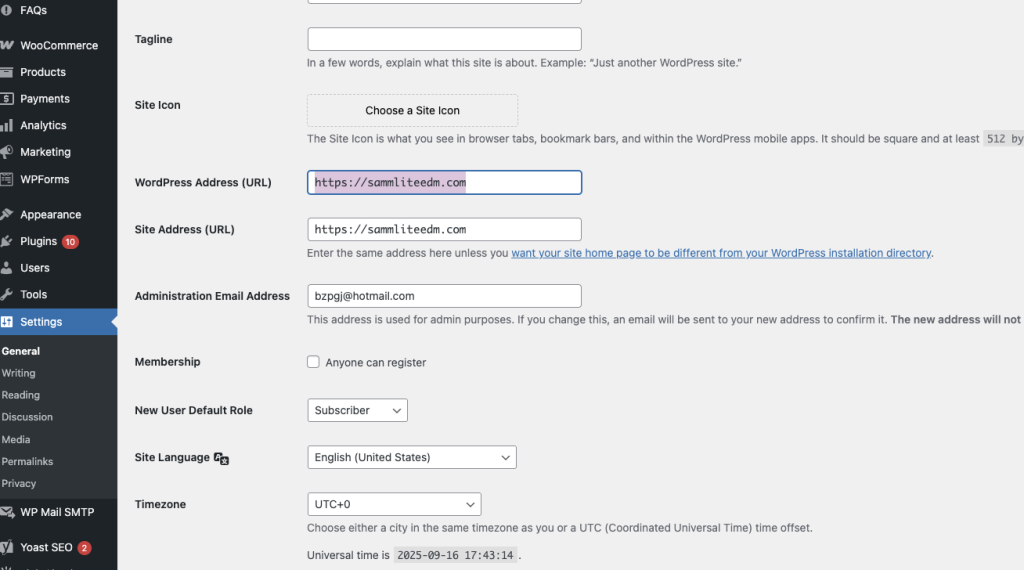Open the Permalinks settings submenu
The width and height of the screenshot is (1024, 570).
(27, 461)
